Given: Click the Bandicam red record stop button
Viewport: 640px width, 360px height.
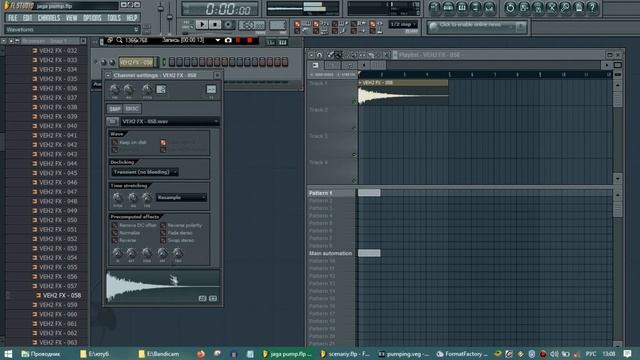Looking at the screenshot, I should coord(249,40).
